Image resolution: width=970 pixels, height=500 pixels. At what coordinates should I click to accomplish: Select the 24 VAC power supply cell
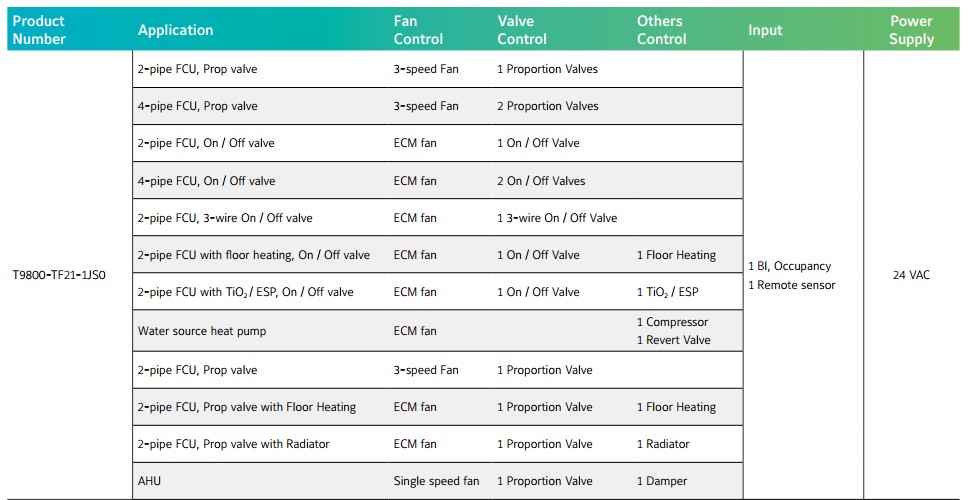pyautogui.click(x=911, y=274)
